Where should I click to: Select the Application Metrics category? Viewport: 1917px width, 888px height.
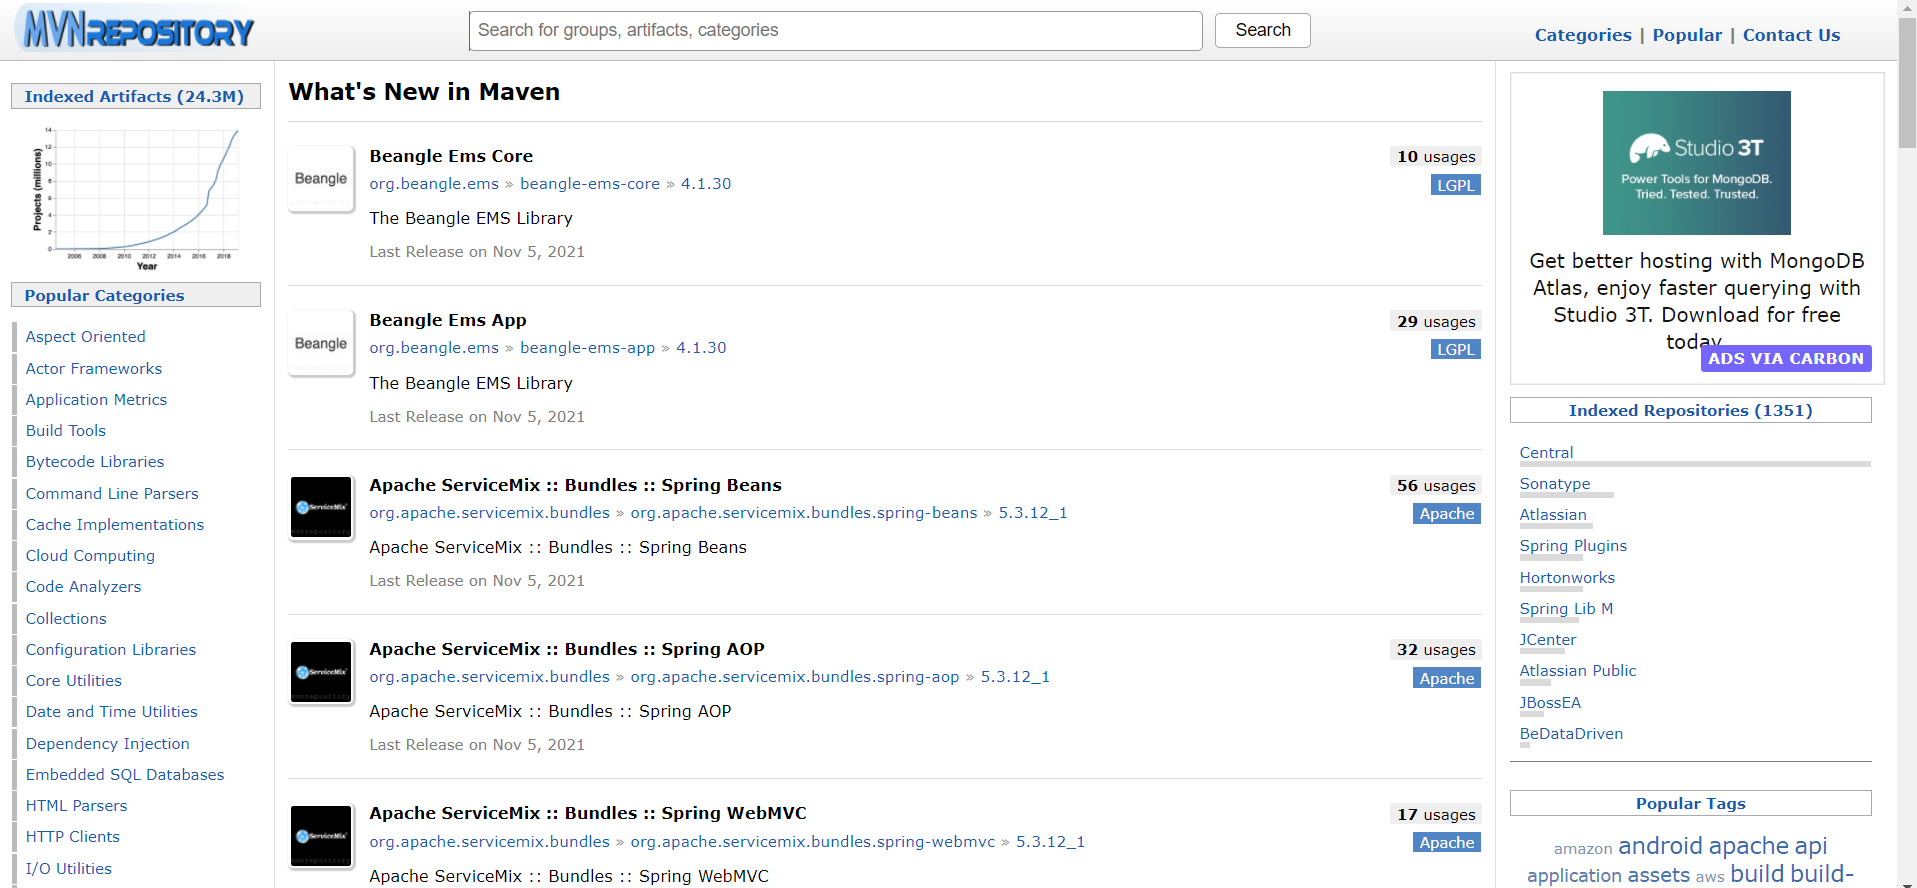point(97,399)
